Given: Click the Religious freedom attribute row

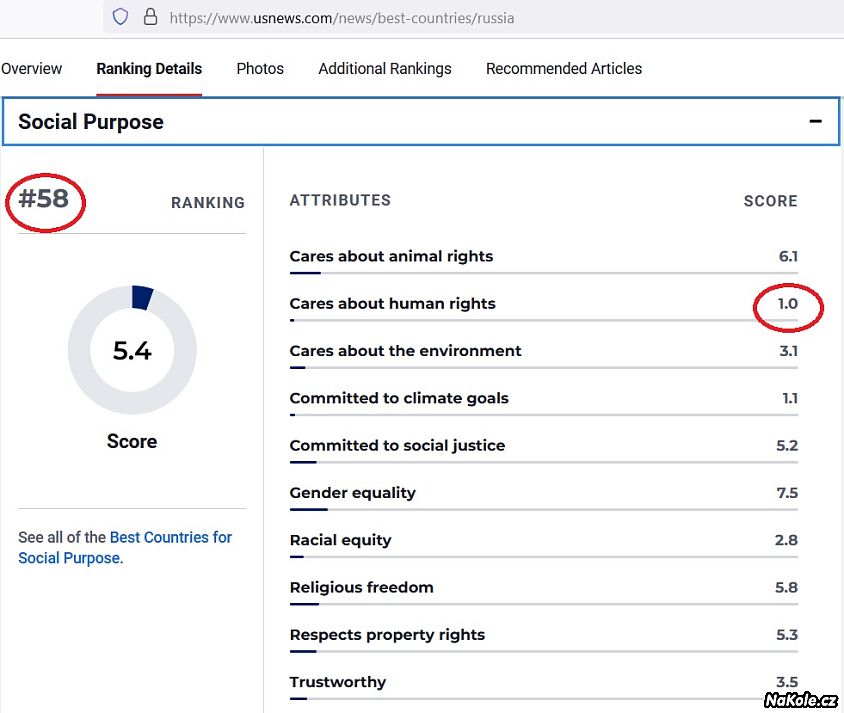Looking at the screenshot, I should point(361,587).
